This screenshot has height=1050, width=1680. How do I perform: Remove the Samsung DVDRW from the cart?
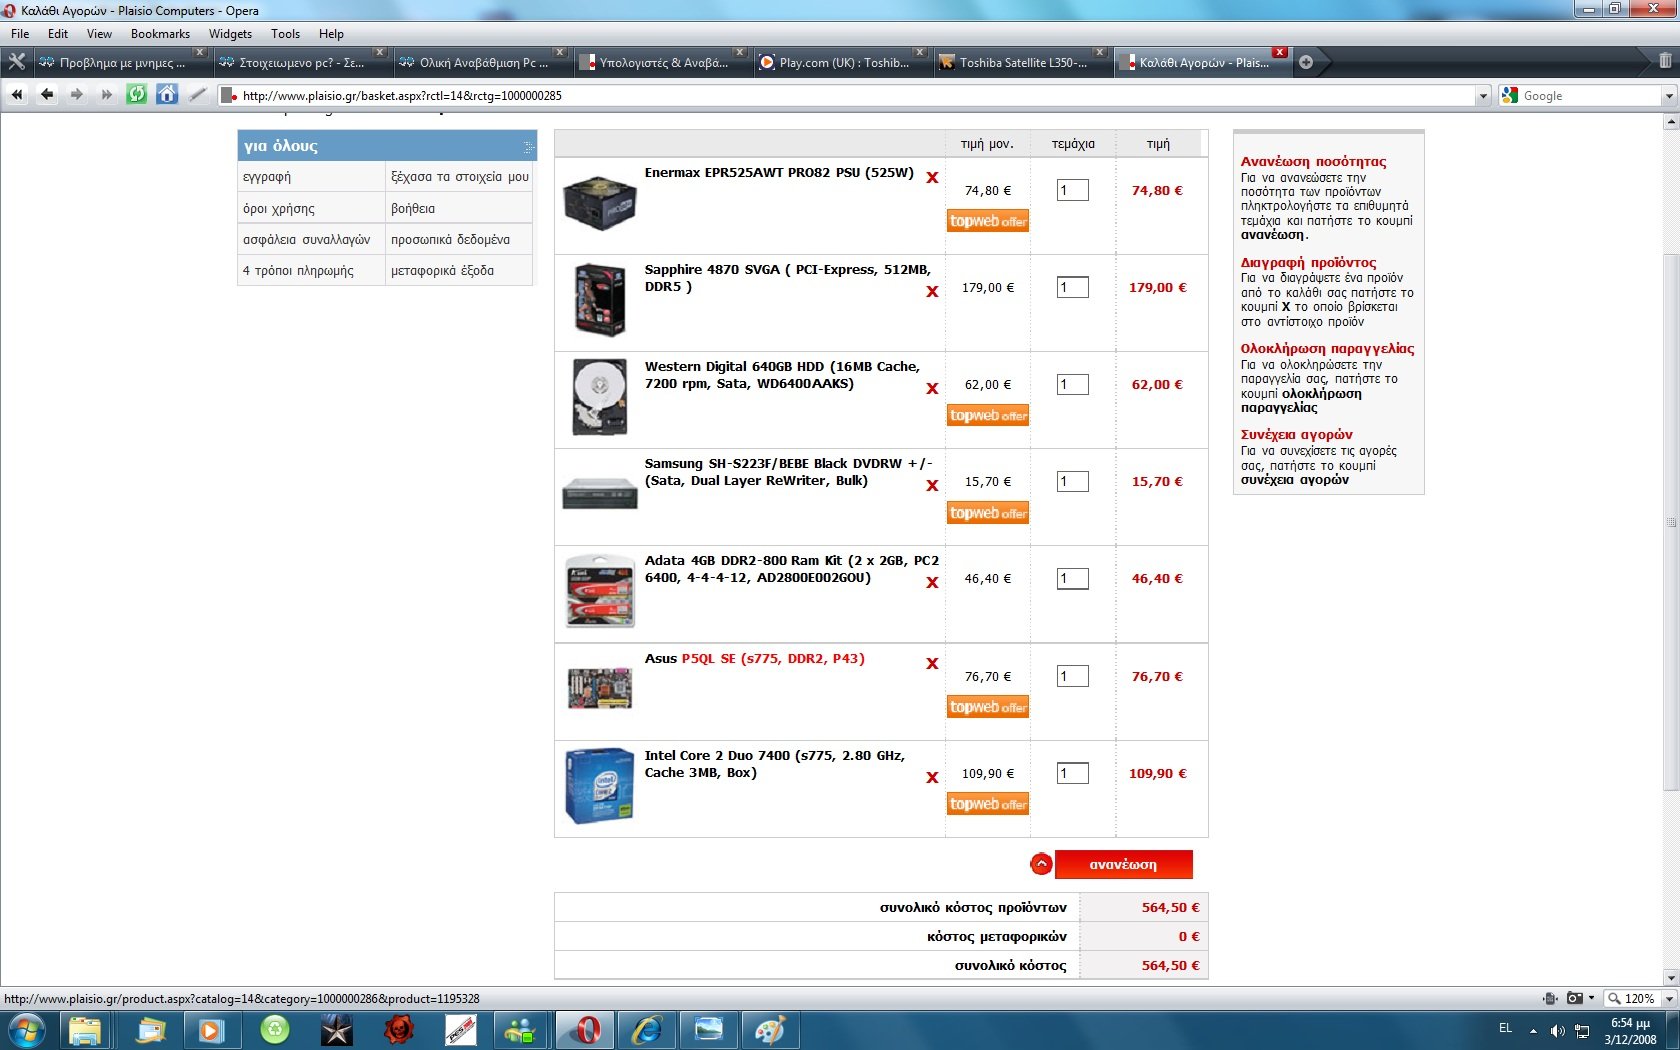(932, 486)
